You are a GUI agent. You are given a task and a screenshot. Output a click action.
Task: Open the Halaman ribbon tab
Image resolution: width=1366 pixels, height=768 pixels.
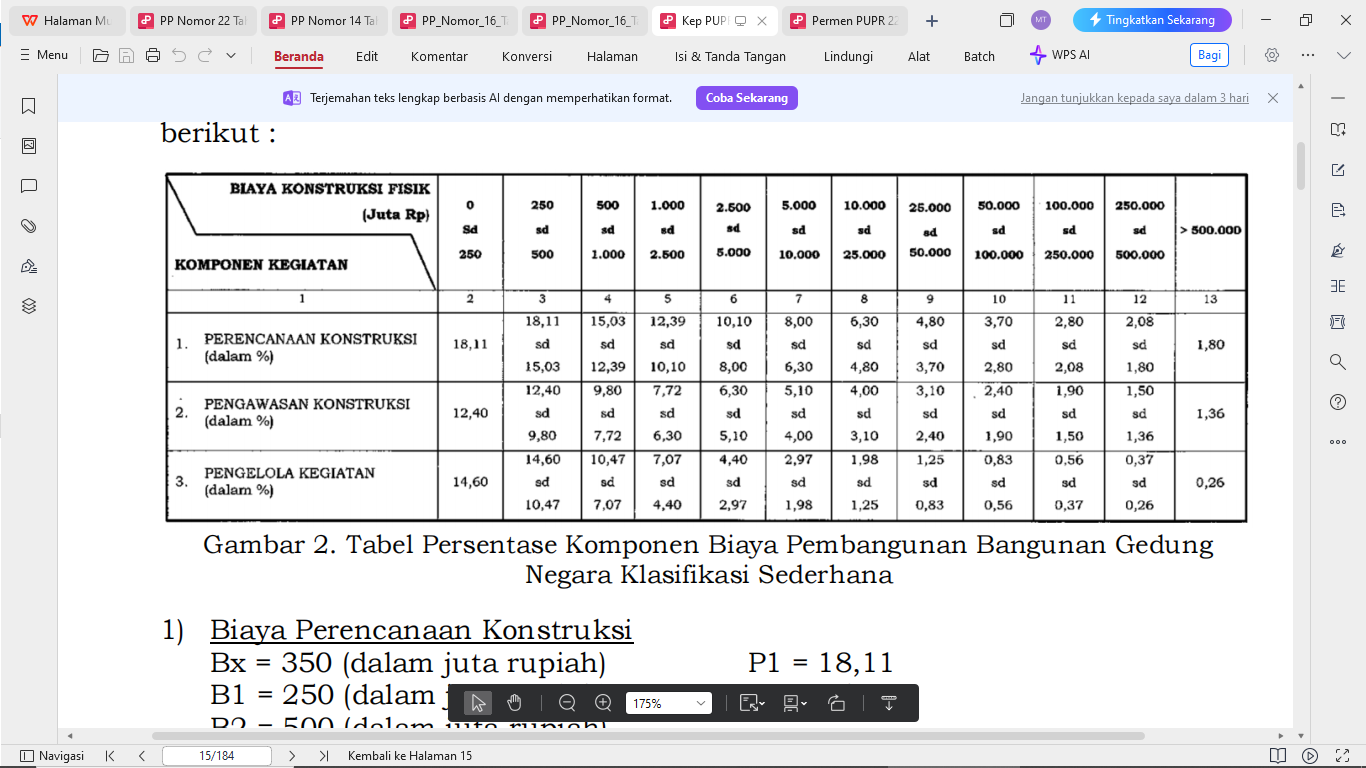[612, 57]
